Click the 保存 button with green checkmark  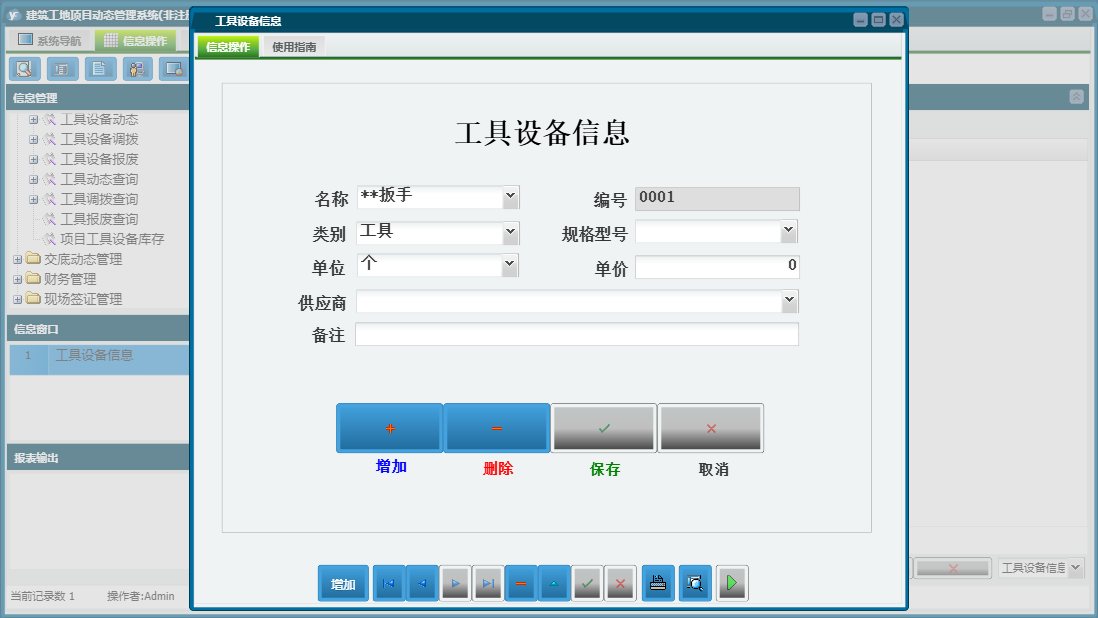pyautogui.click(x=603, y=427)
